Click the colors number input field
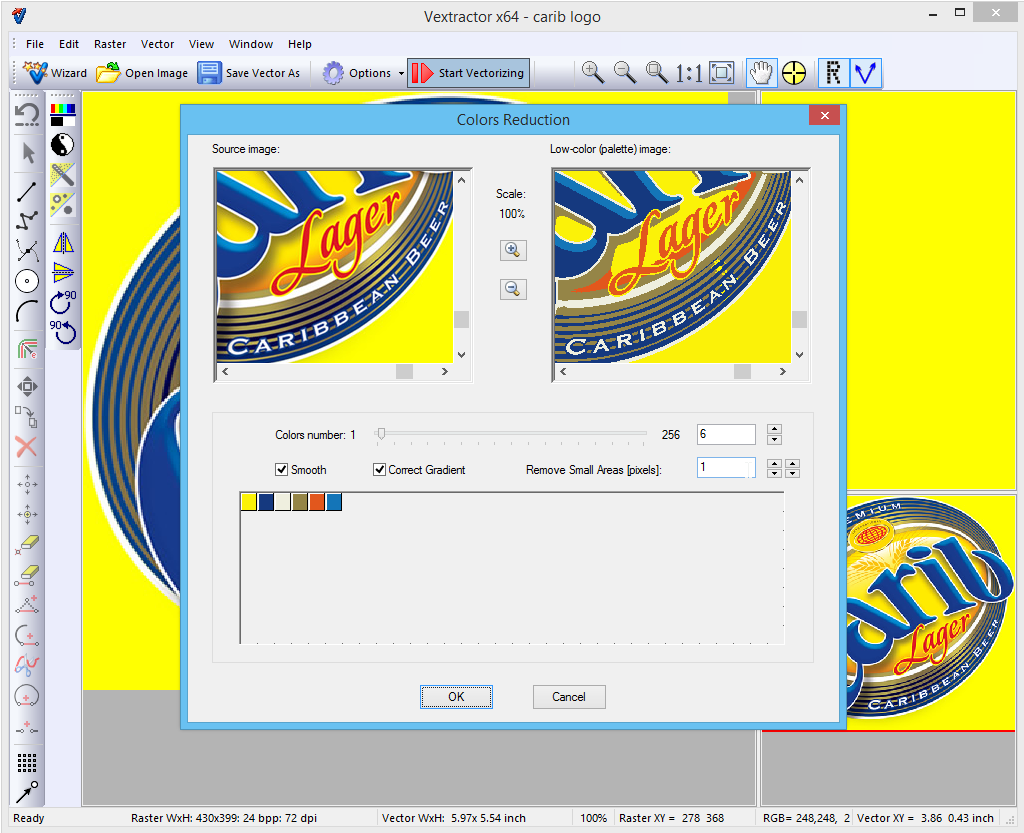Screen dimensions: 1024x833 tap(726, 434)
